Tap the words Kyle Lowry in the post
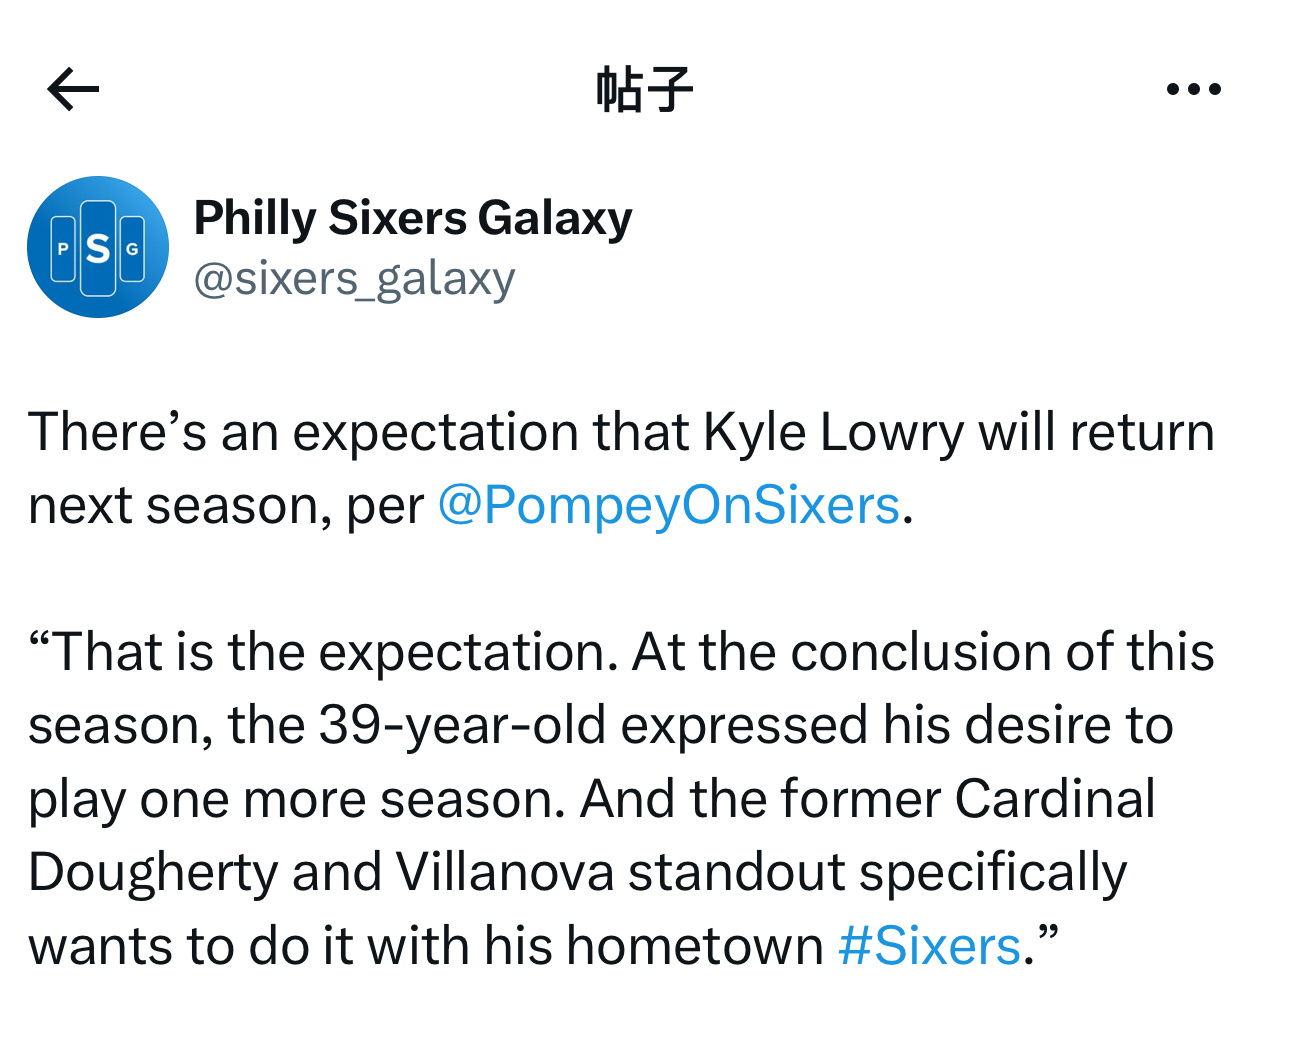1290x1044 pixels. pyautogui.click(x=834, y=432)
